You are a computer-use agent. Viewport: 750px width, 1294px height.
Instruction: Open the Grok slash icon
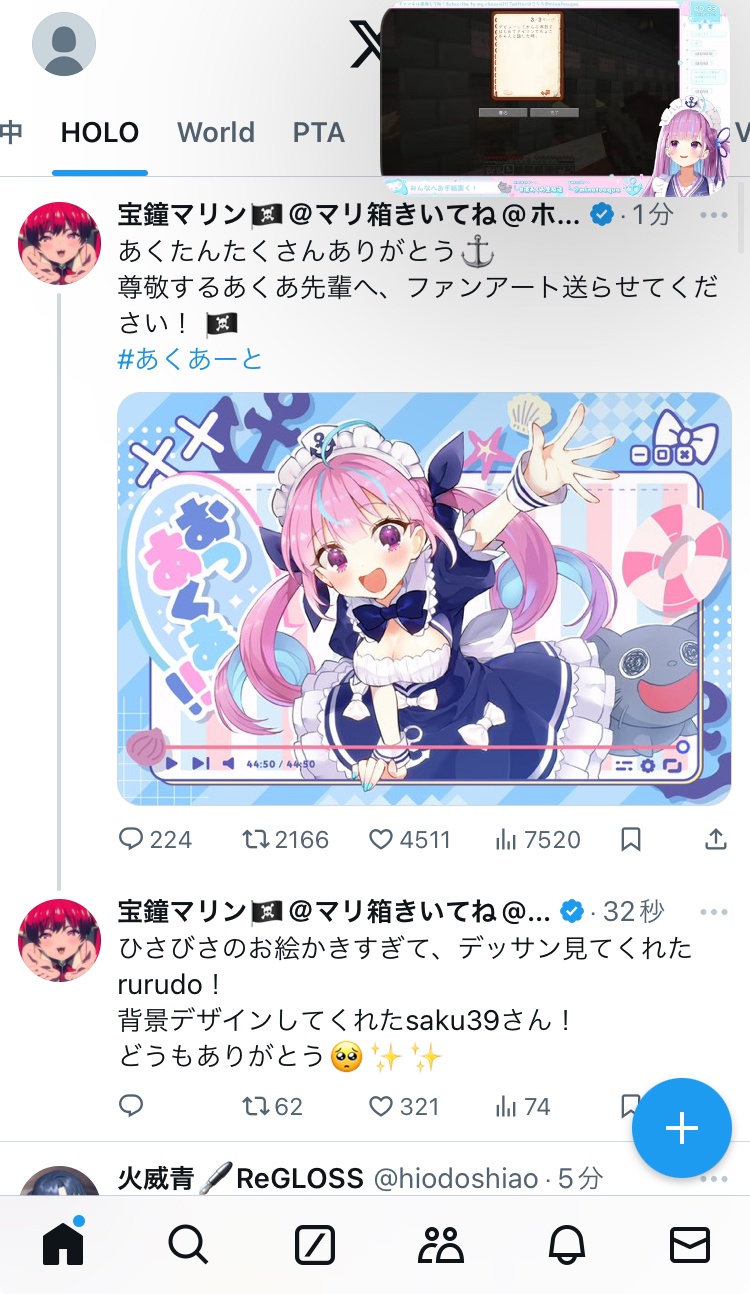pos(315,1245)
